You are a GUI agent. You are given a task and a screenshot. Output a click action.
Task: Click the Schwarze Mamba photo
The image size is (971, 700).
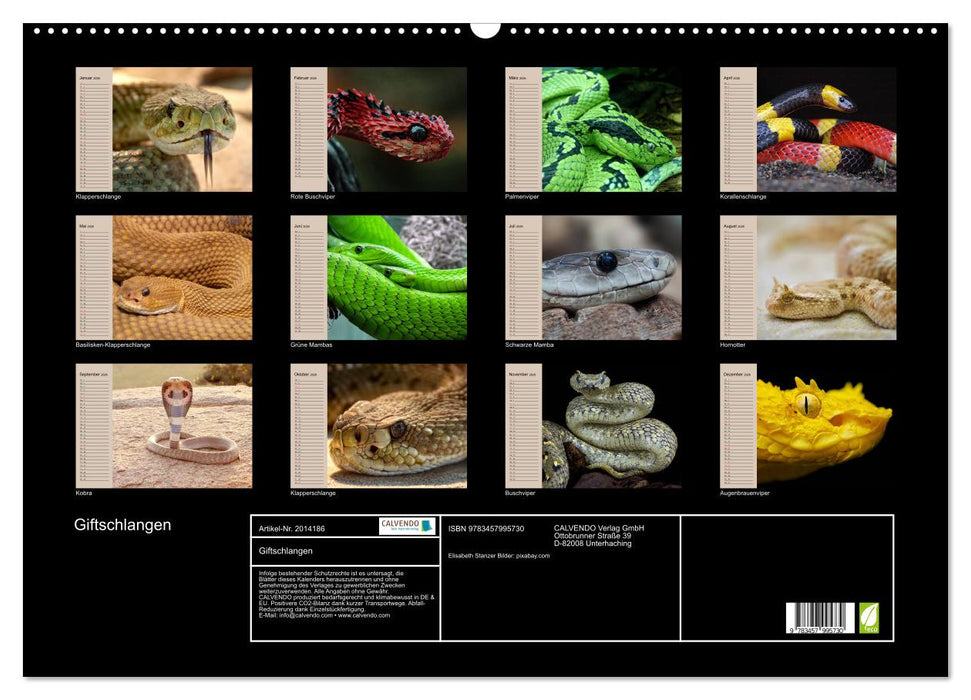pos(611,277)
